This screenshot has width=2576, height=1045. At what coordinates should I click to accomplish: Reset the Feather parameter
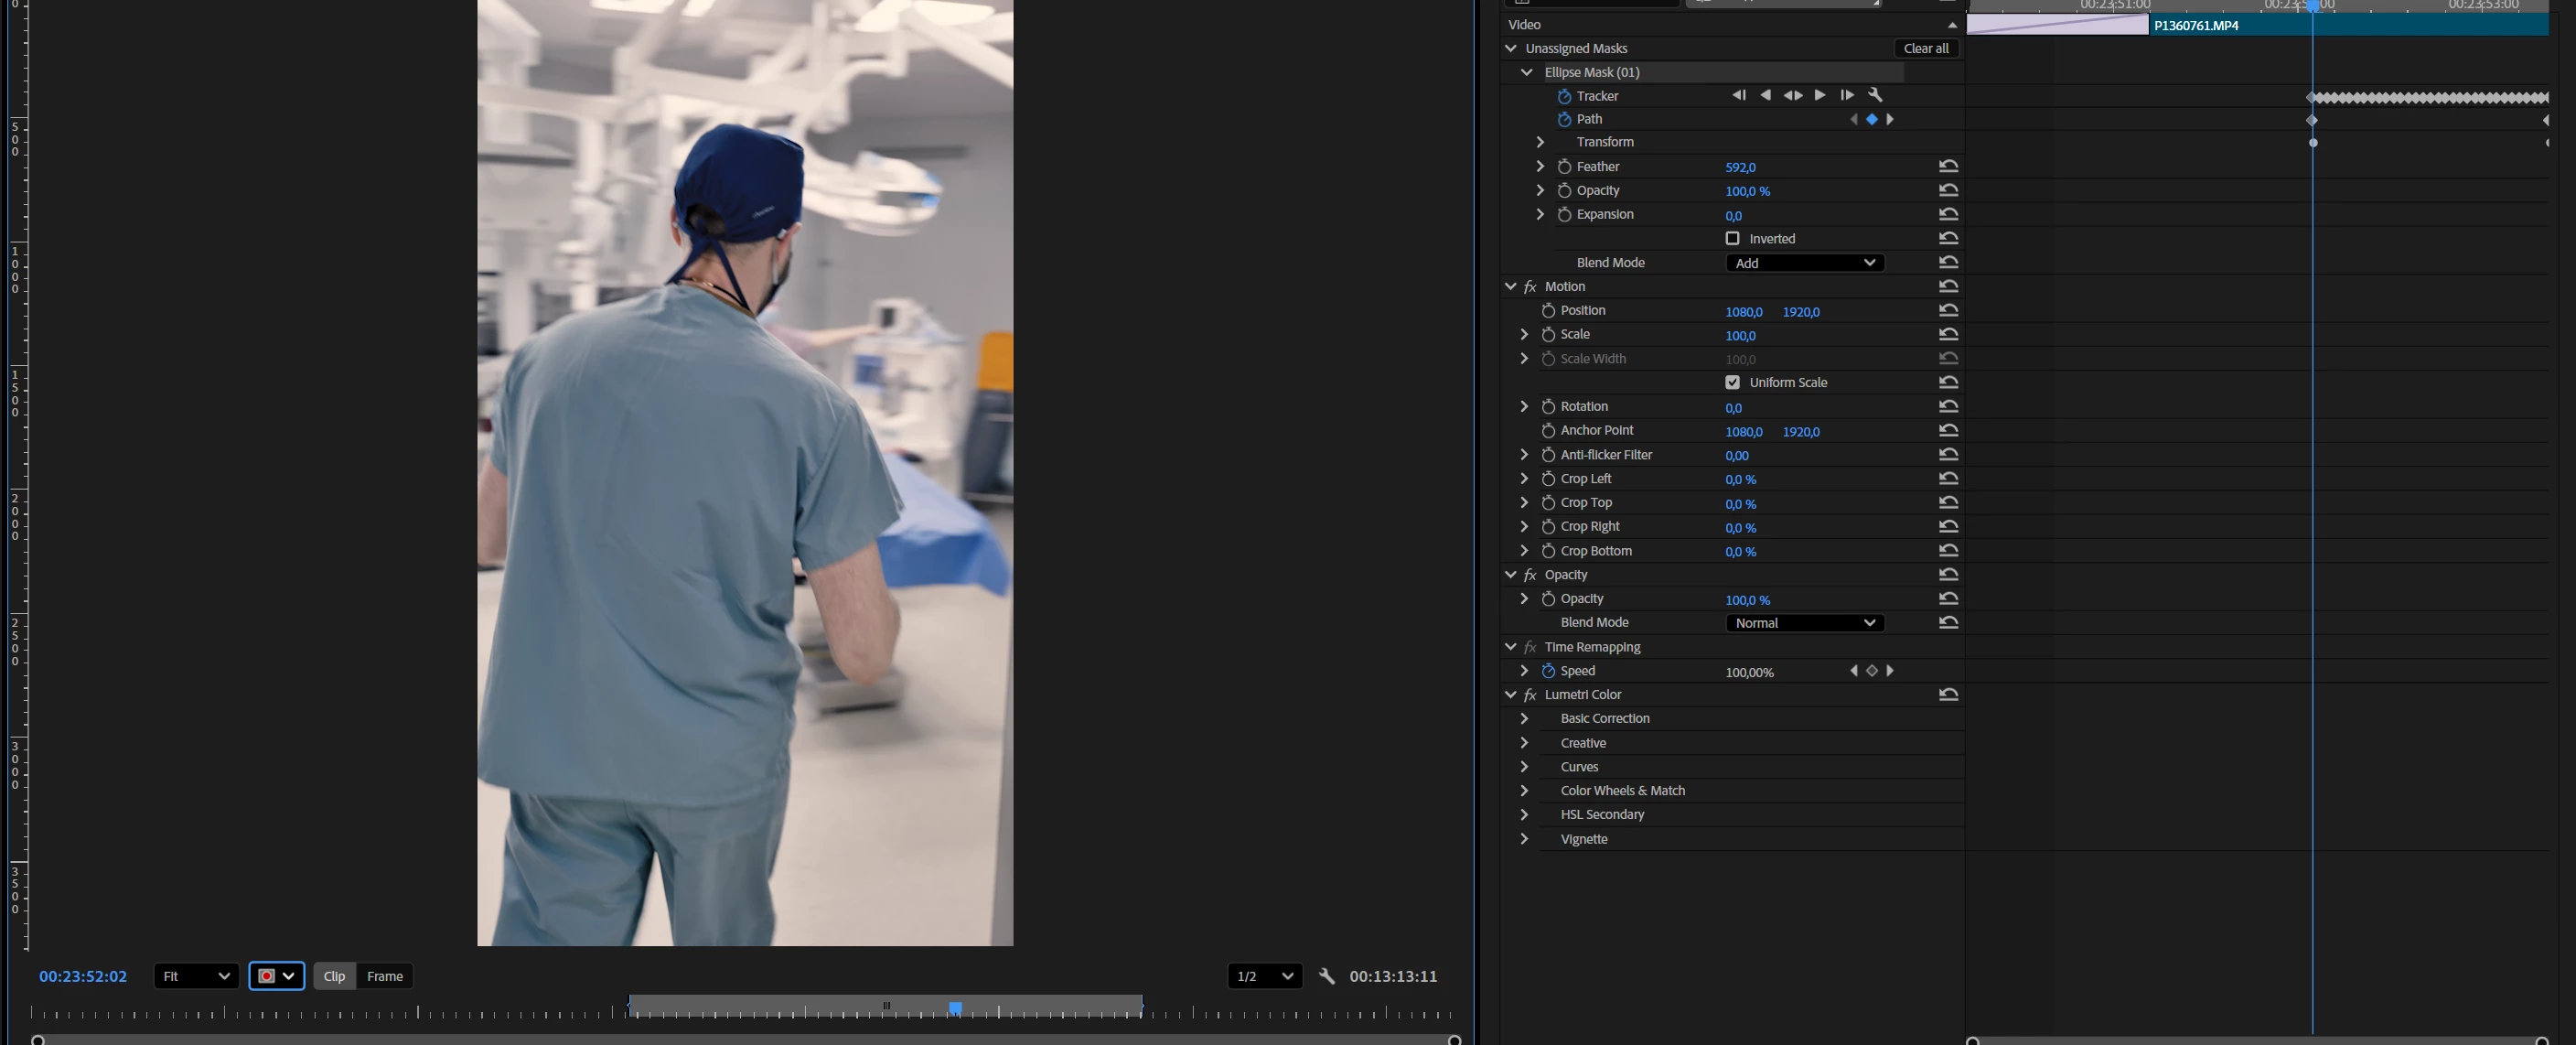1948,167
